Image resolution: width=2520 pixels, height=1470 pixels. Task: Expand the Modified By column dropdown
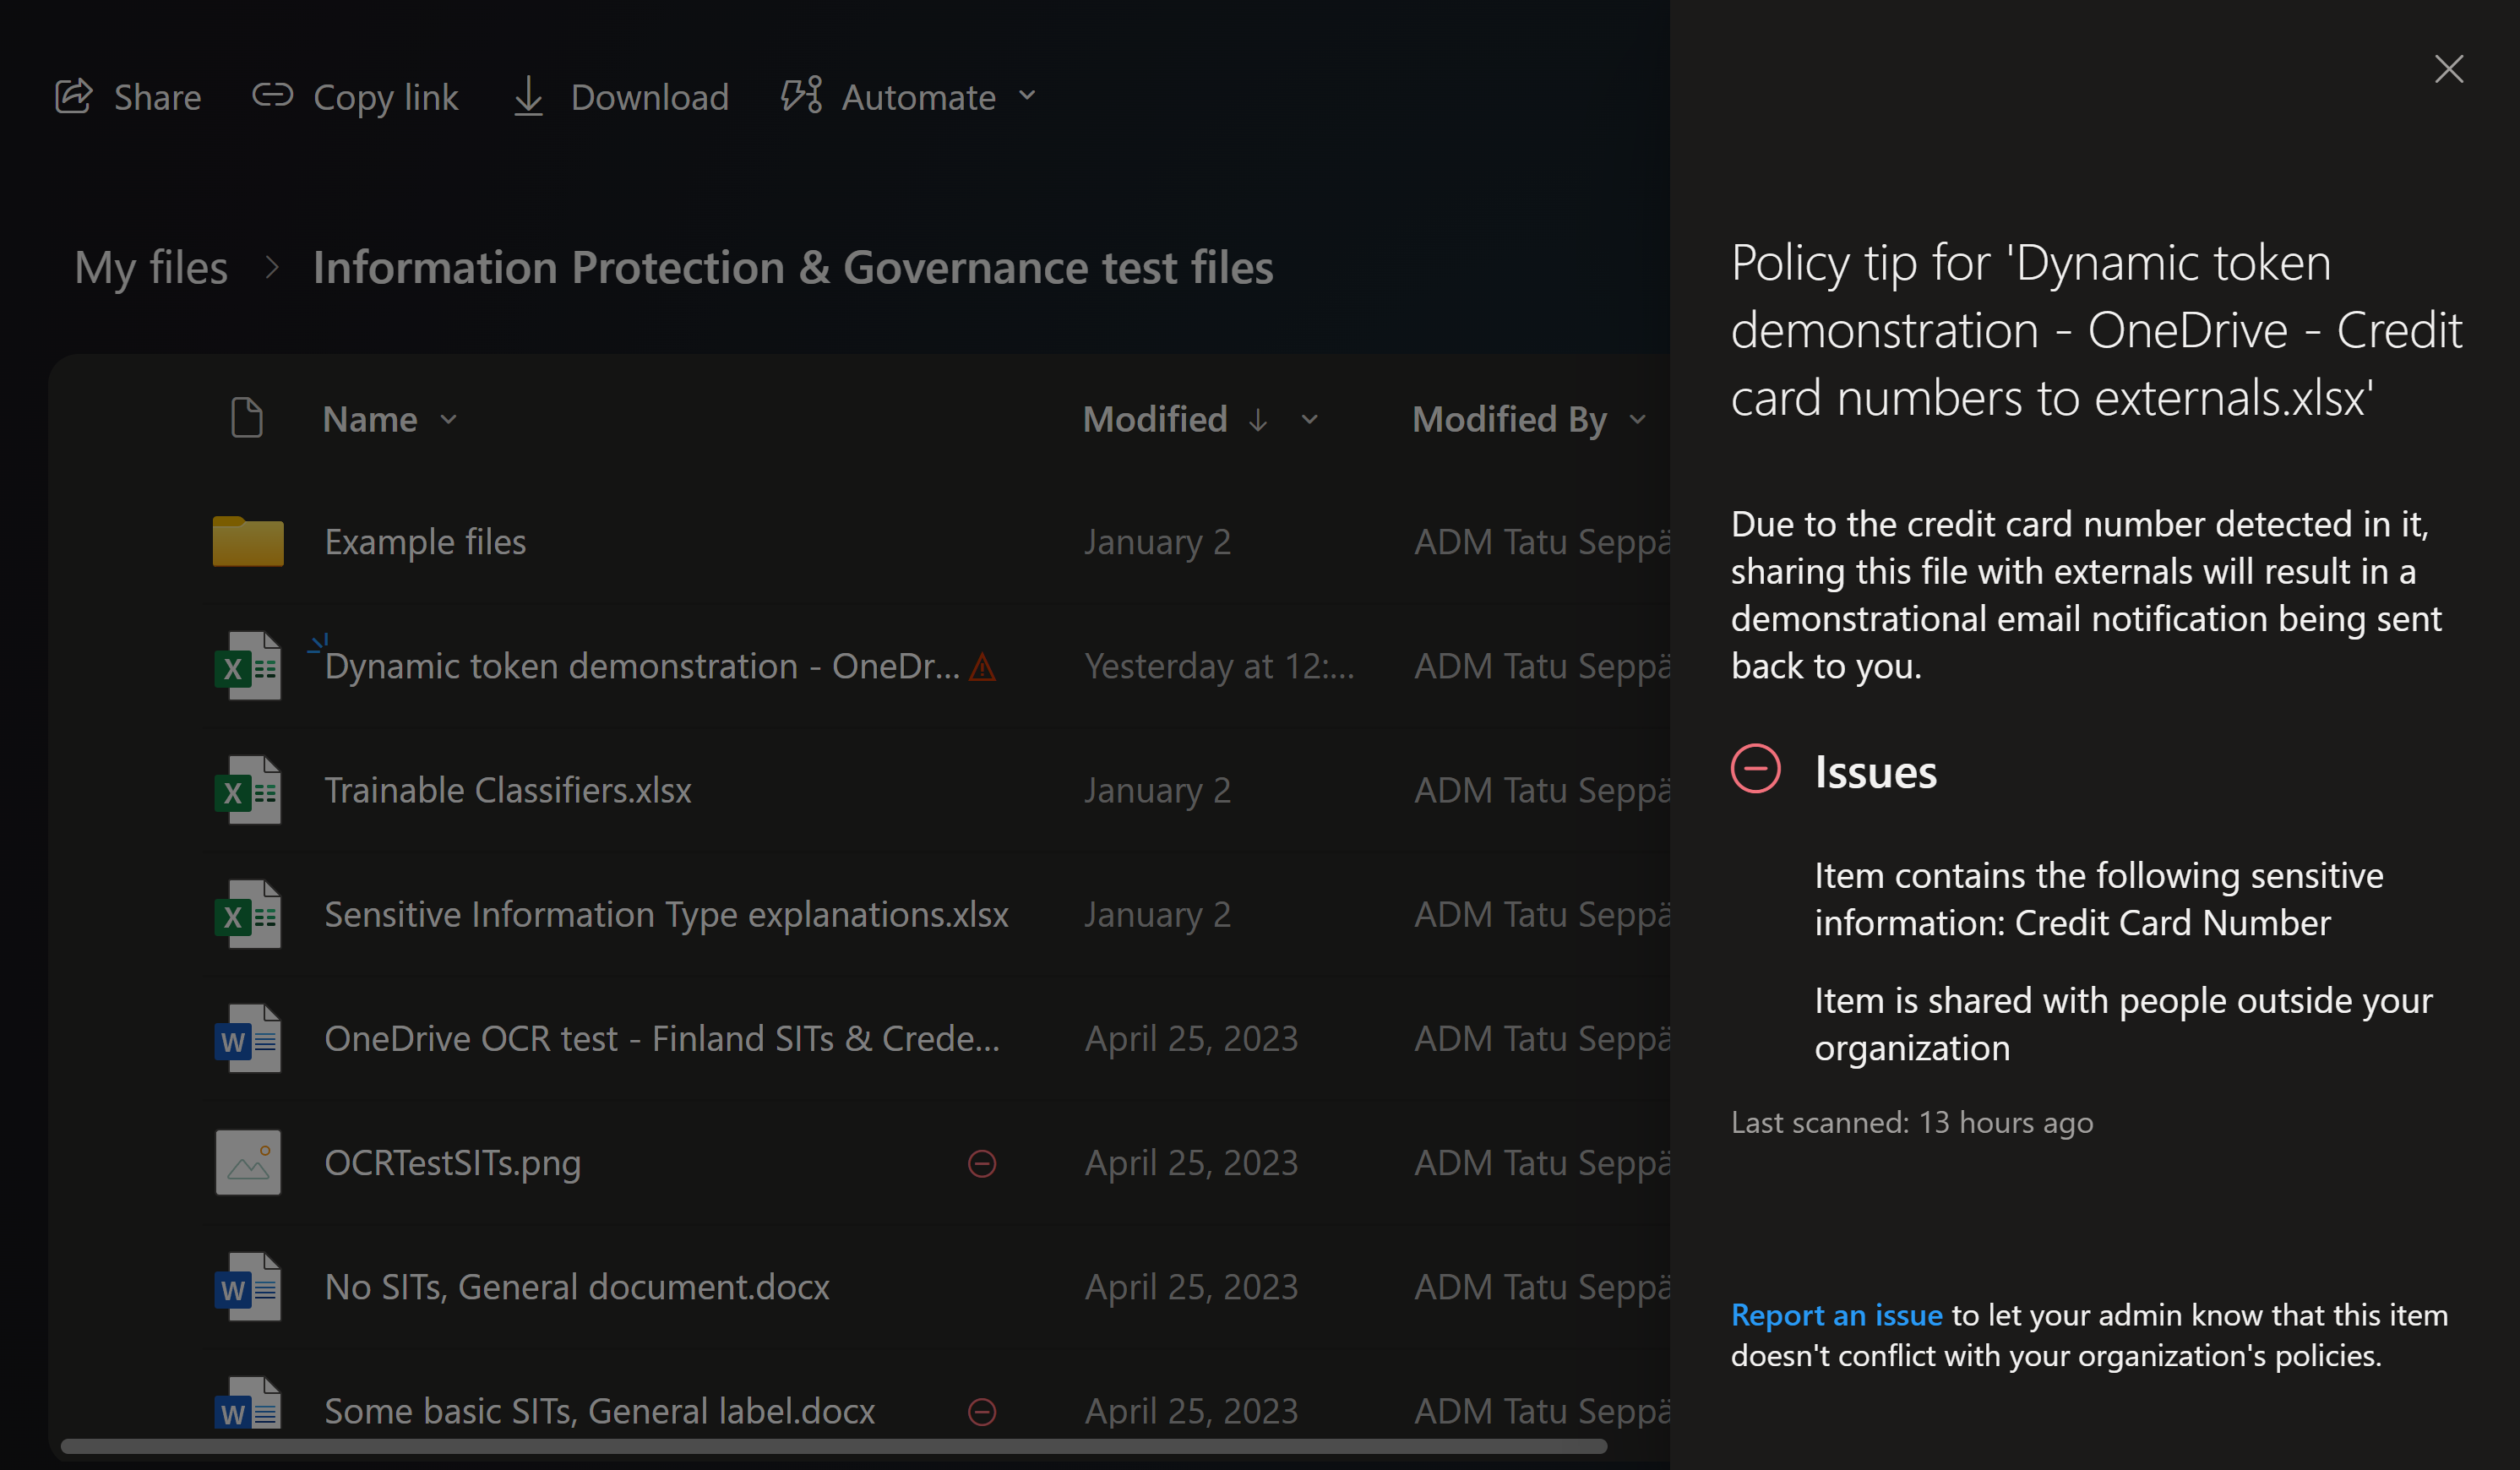[1637, 420]
